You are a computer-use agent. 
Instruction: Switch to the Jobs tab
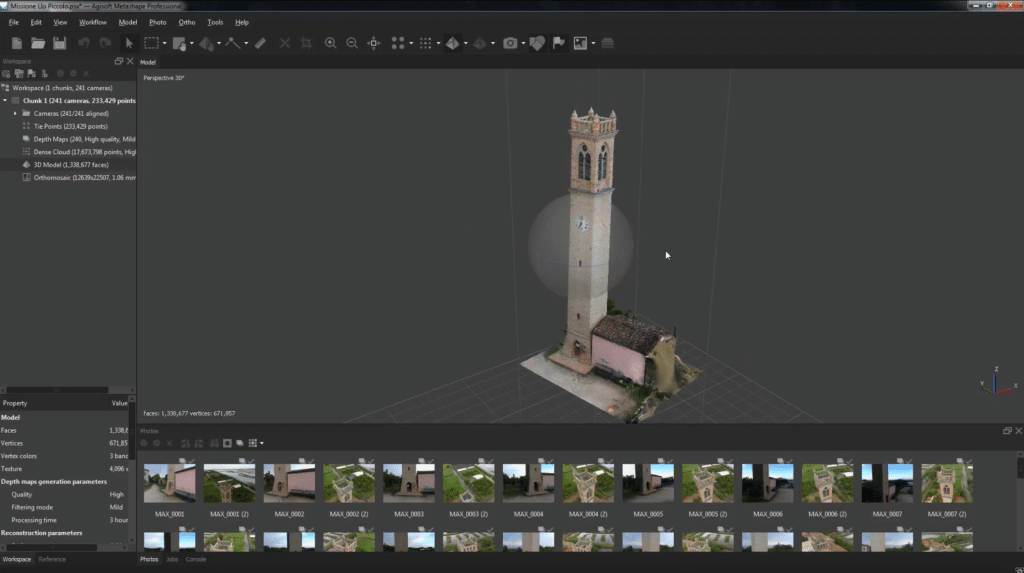pos(172,559)
